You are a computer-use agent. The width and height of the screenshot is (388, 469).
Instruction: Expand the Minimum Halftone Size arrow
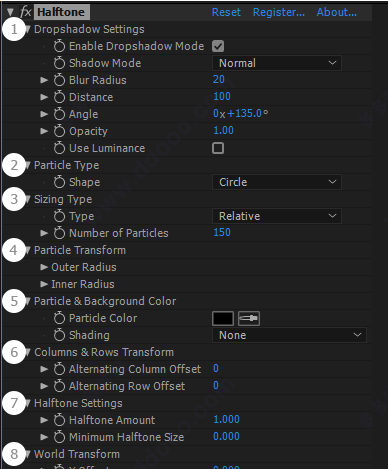click(x=44, y=437)
